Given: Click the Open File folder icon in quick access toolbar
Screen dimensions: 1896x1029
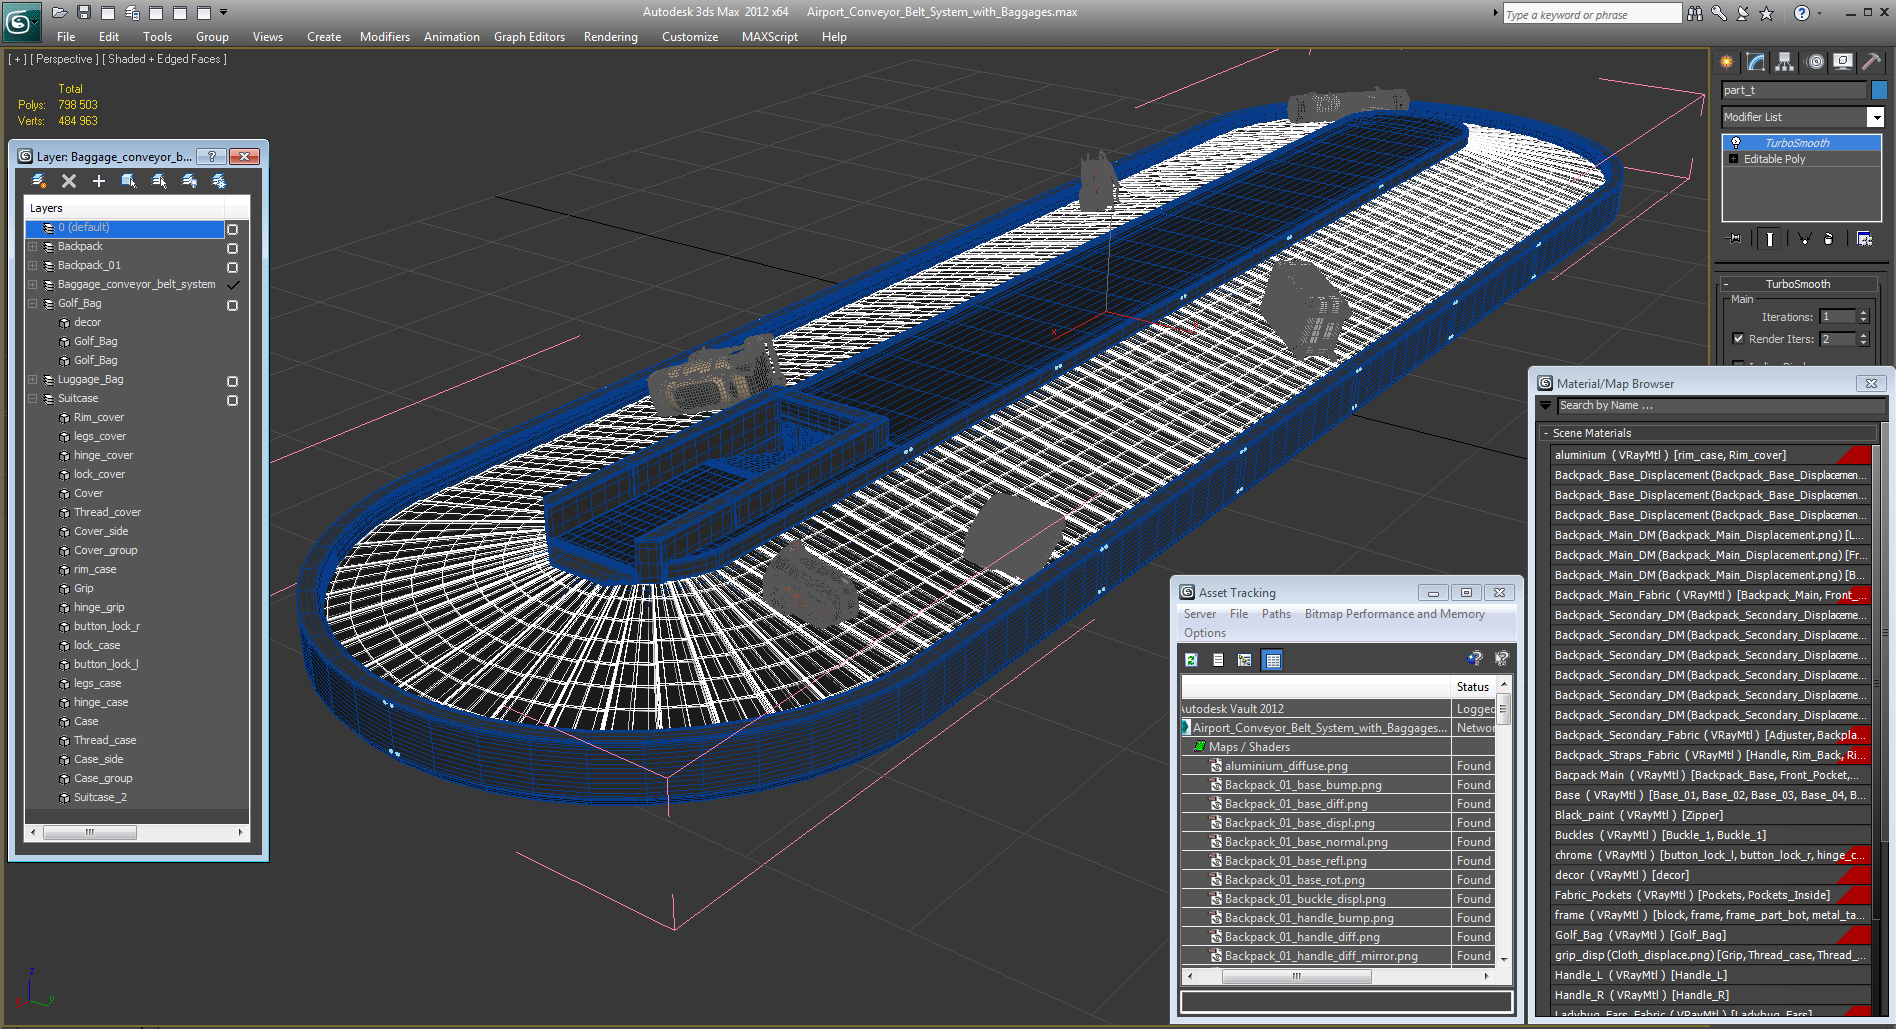Looking at the screenshot, I should [60, 12].
